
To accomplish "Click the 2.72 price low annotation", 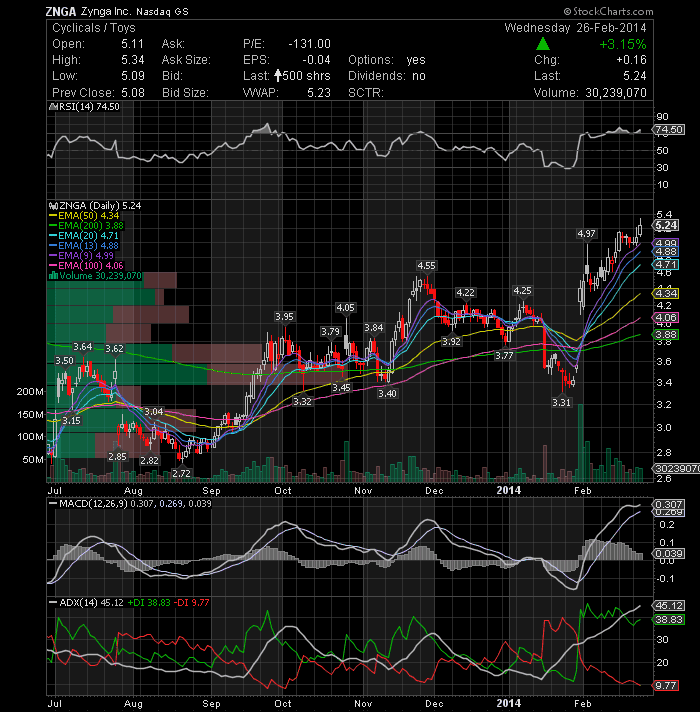I will point(182,473).
